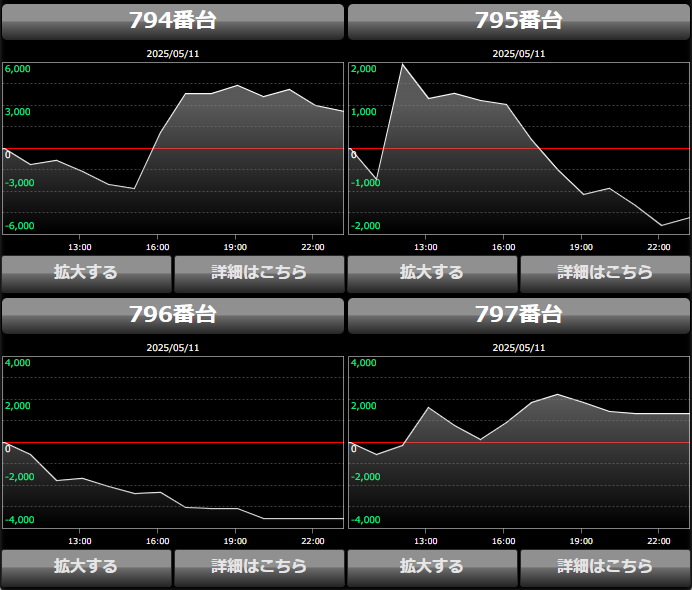This screenshot has height=590, width=692.
Task: Click the 2,000 axis label in 797番台 graph
Action: click(364, 406)
